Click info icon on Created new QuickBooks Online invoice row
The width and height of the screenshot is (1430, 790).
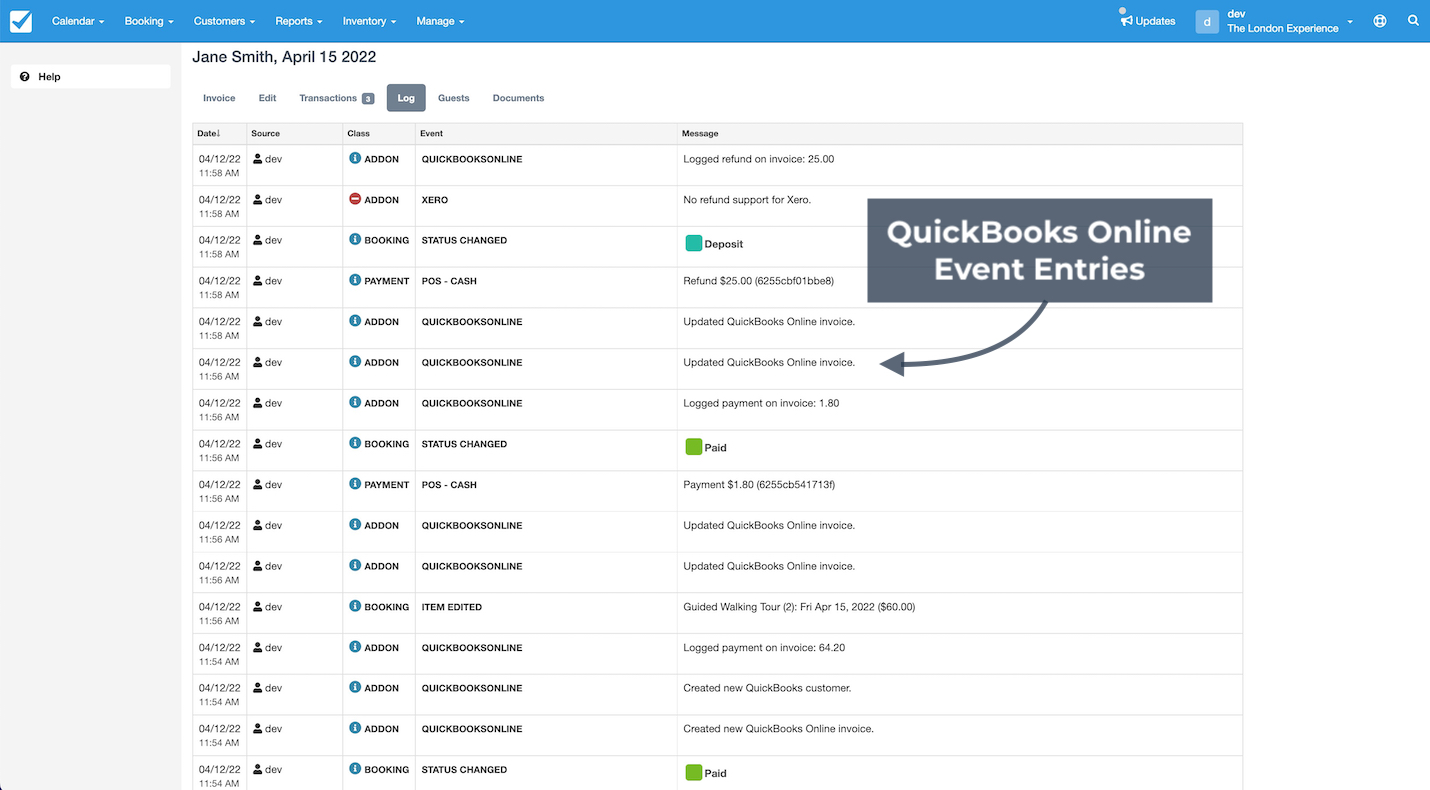[355, 728]
